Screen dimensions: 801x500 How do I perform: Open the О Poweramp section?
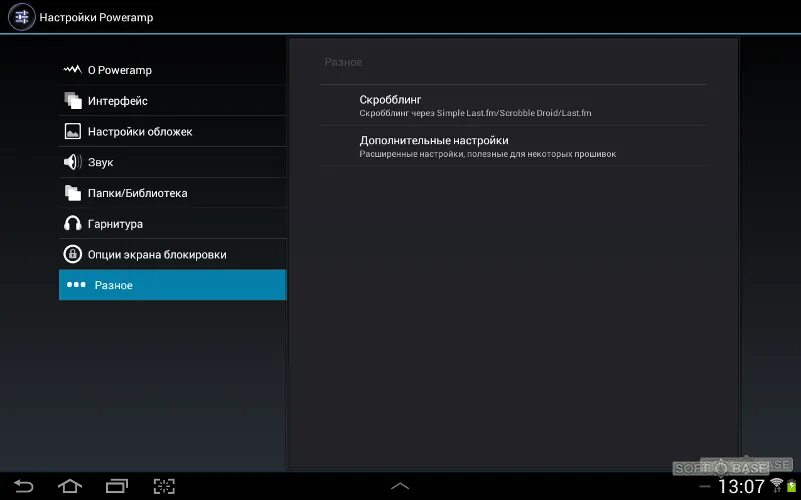point(173,70)
